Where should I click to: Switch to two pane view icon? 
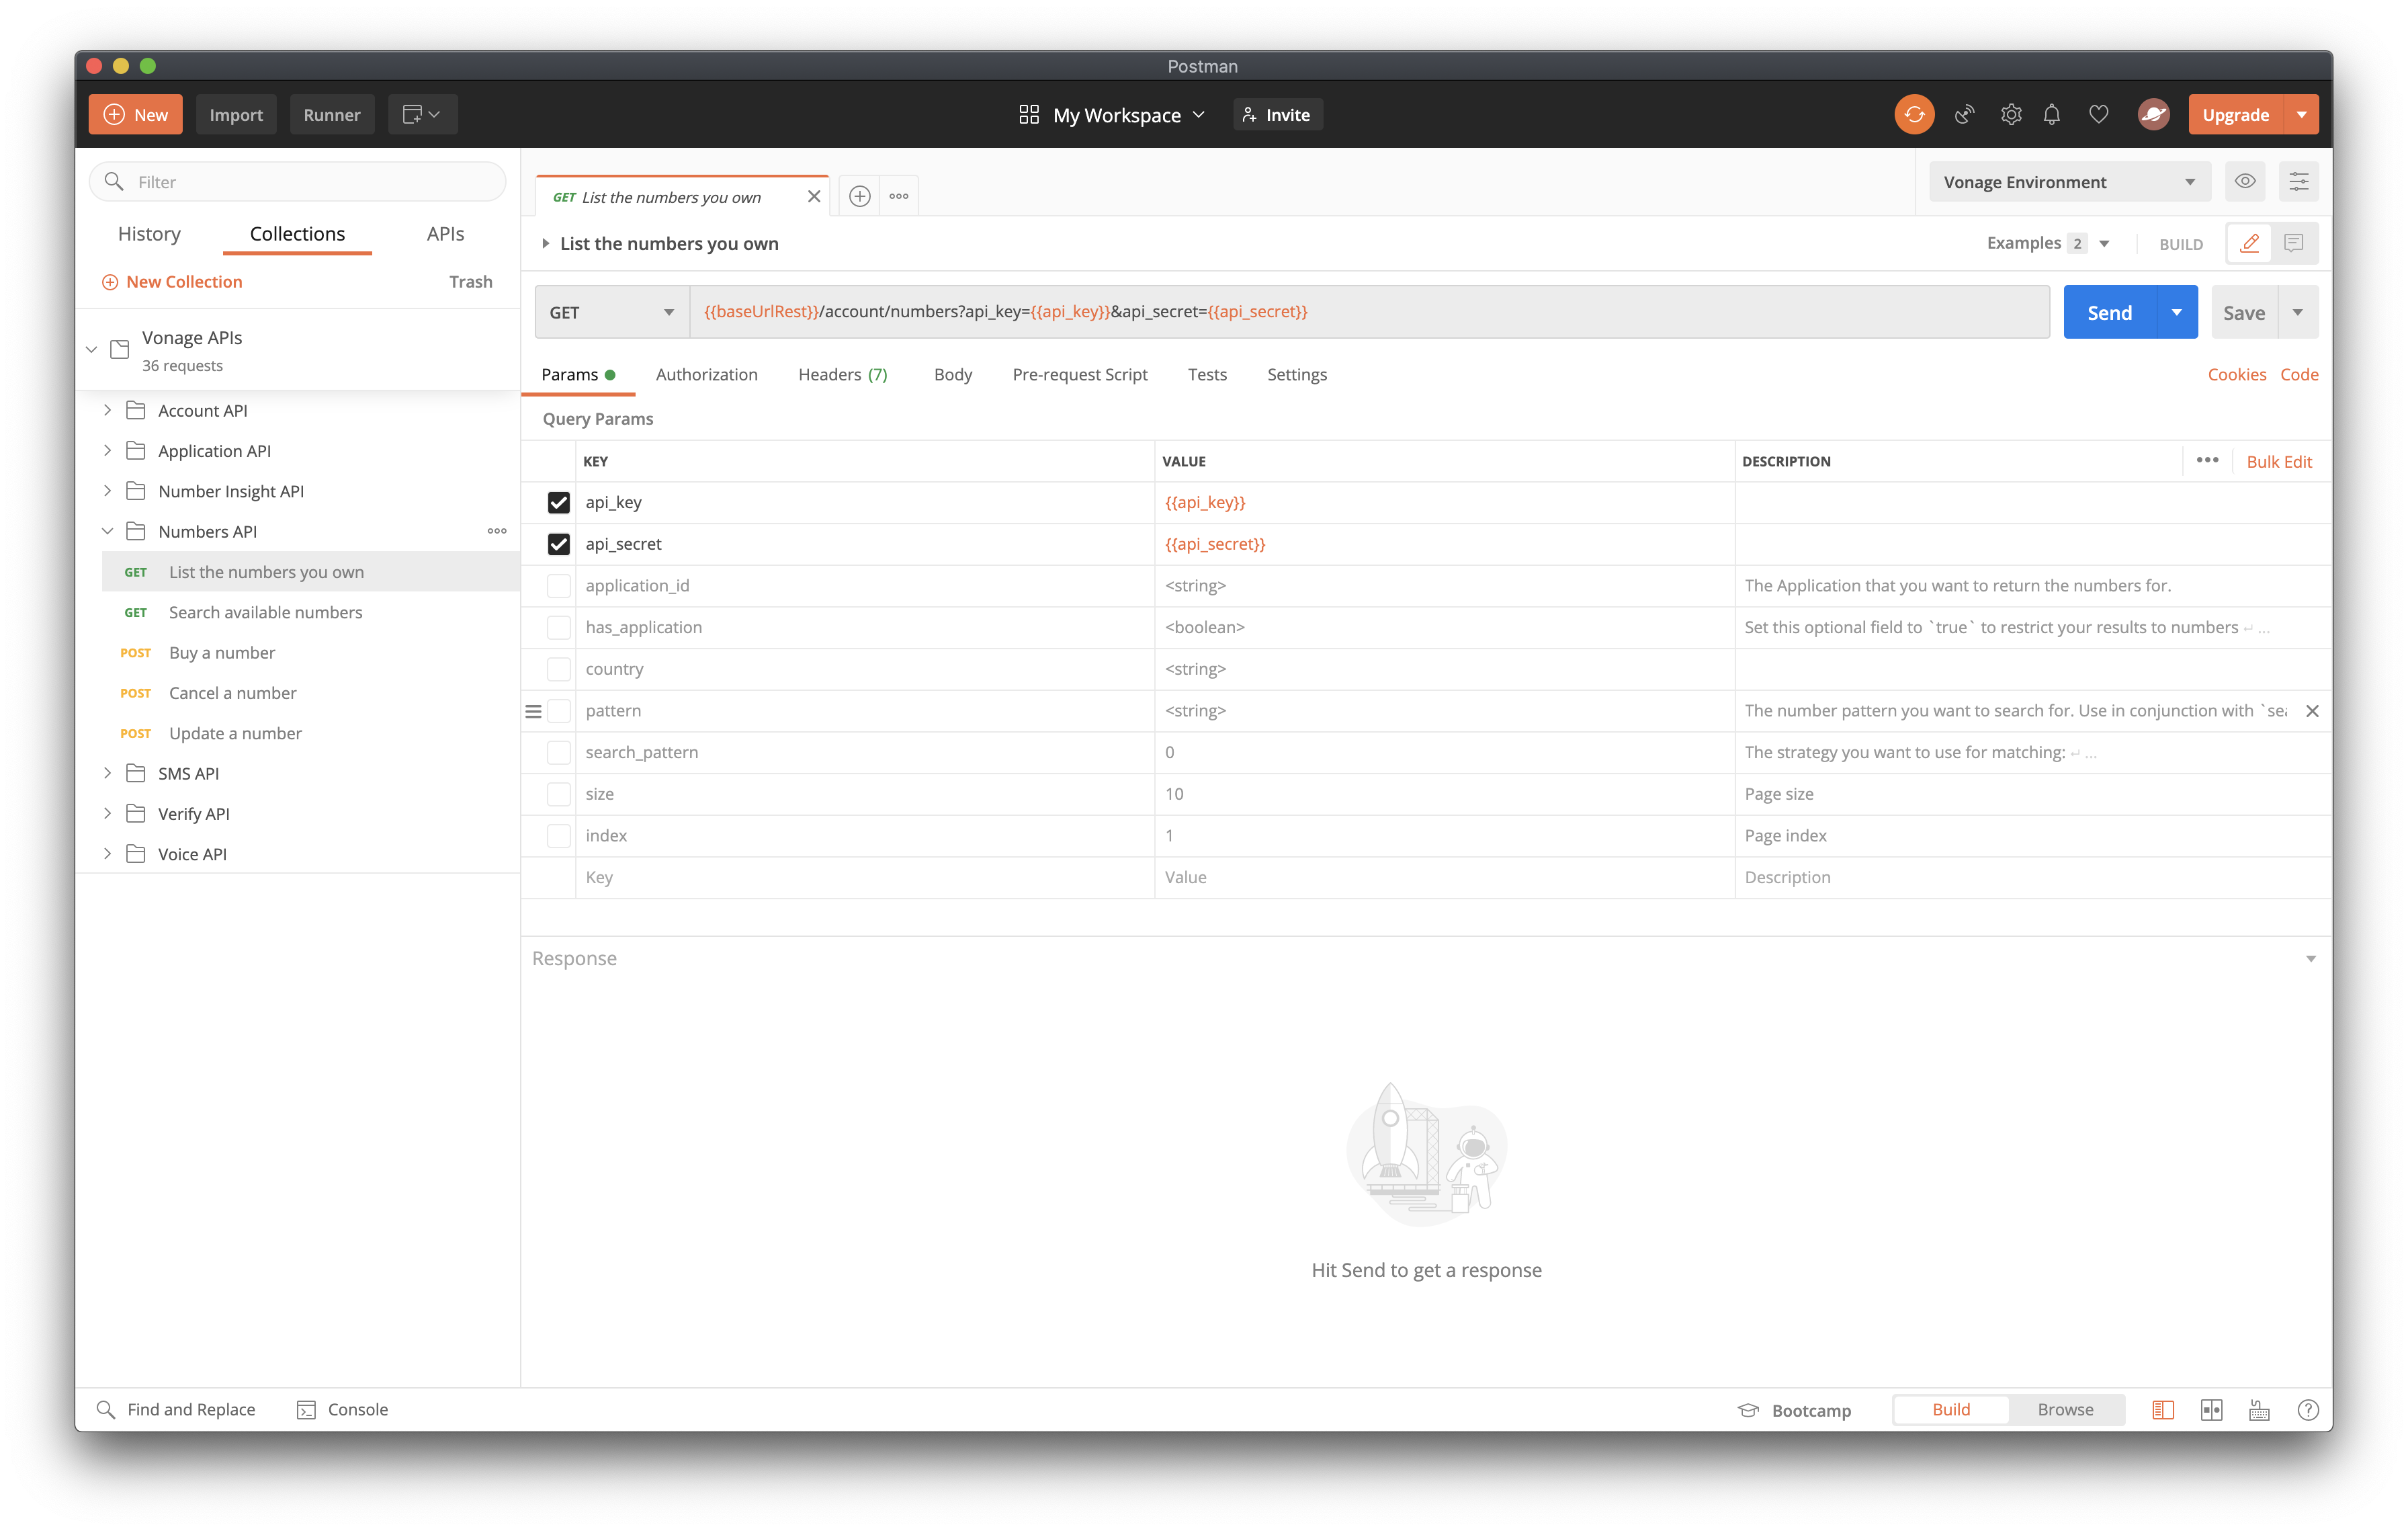(x=2211, y=1410)
